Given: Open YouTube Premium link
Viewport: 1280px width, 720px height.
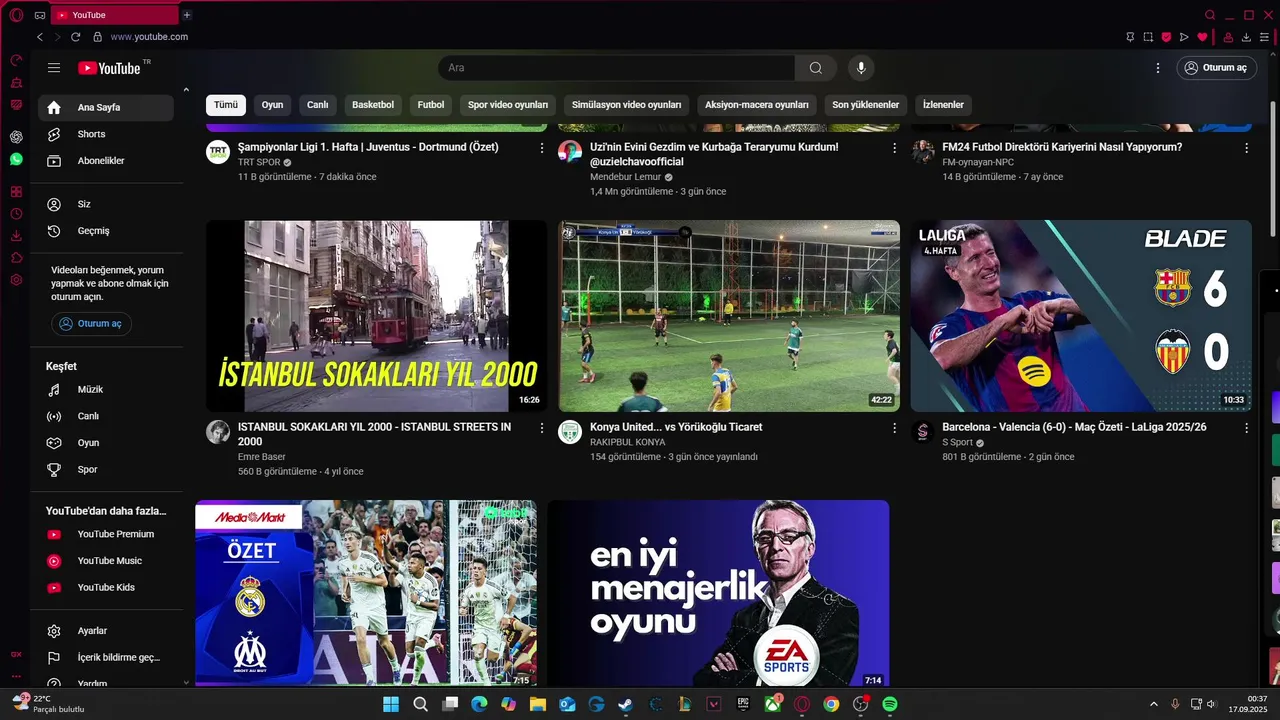Looking at the screenshot, I should (x=106, y=534).
